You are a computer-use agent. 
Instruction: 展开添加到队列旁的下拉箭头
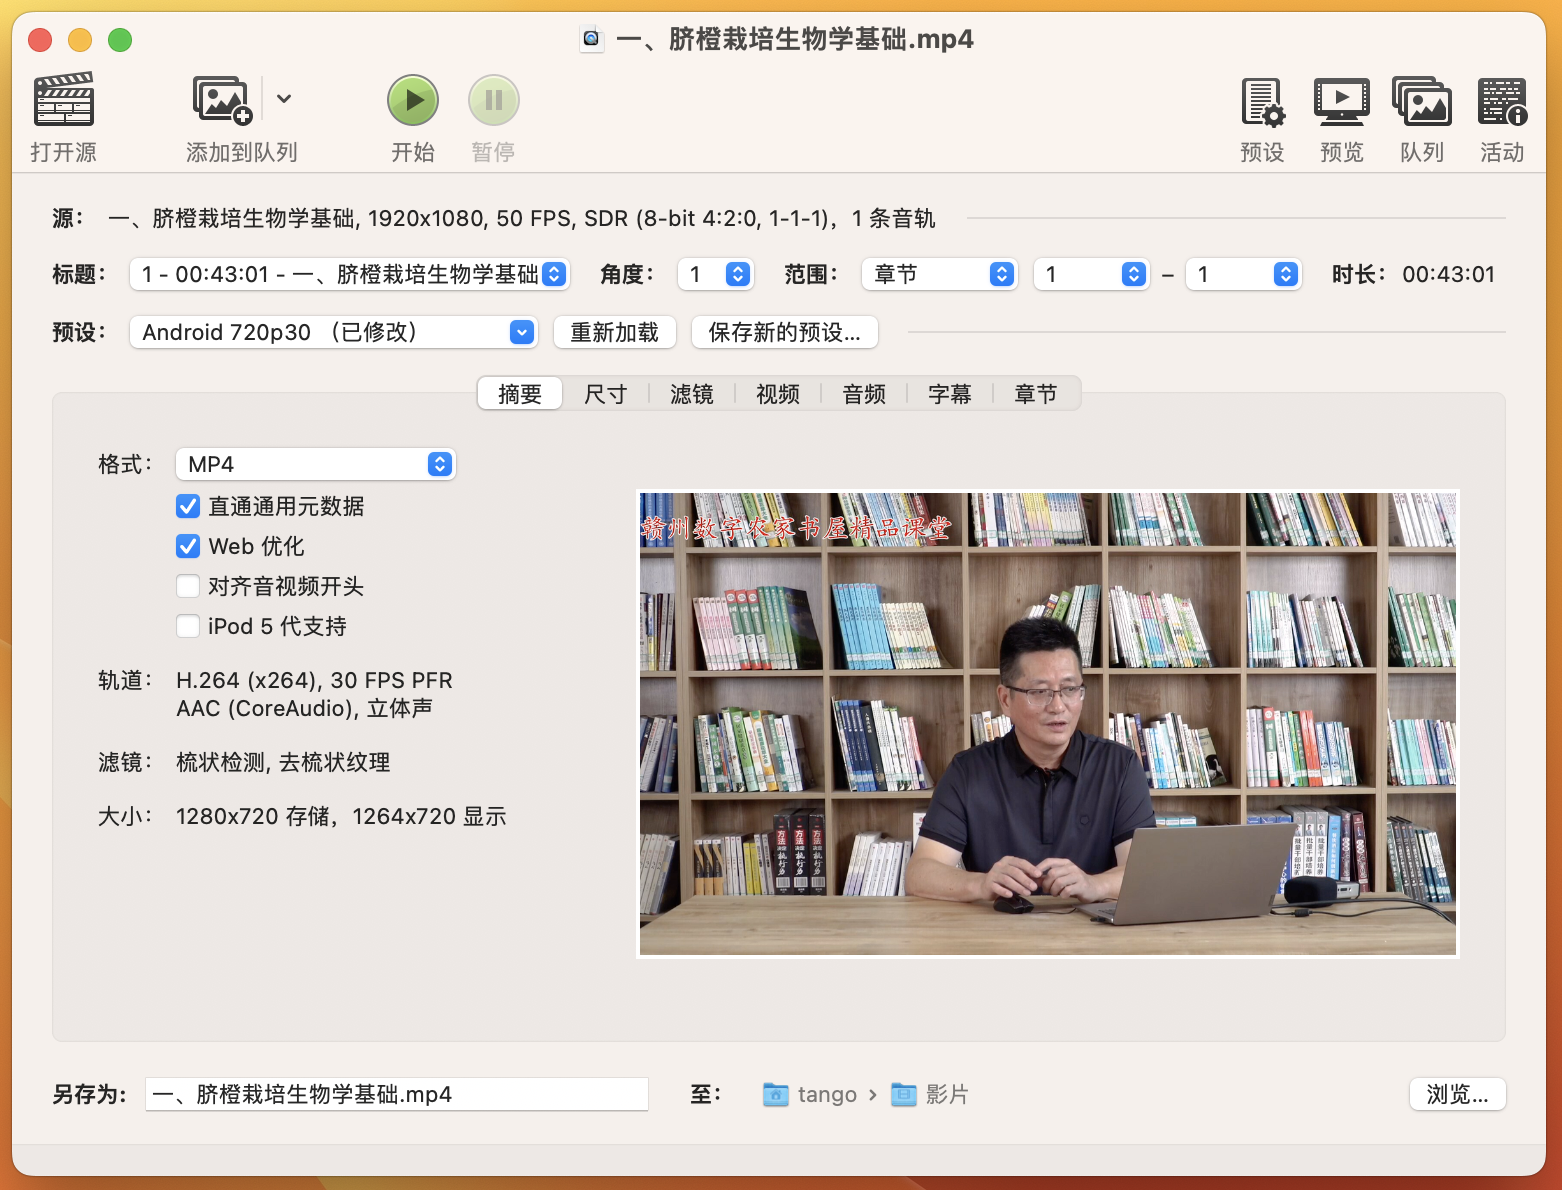[x=284, y=98]
